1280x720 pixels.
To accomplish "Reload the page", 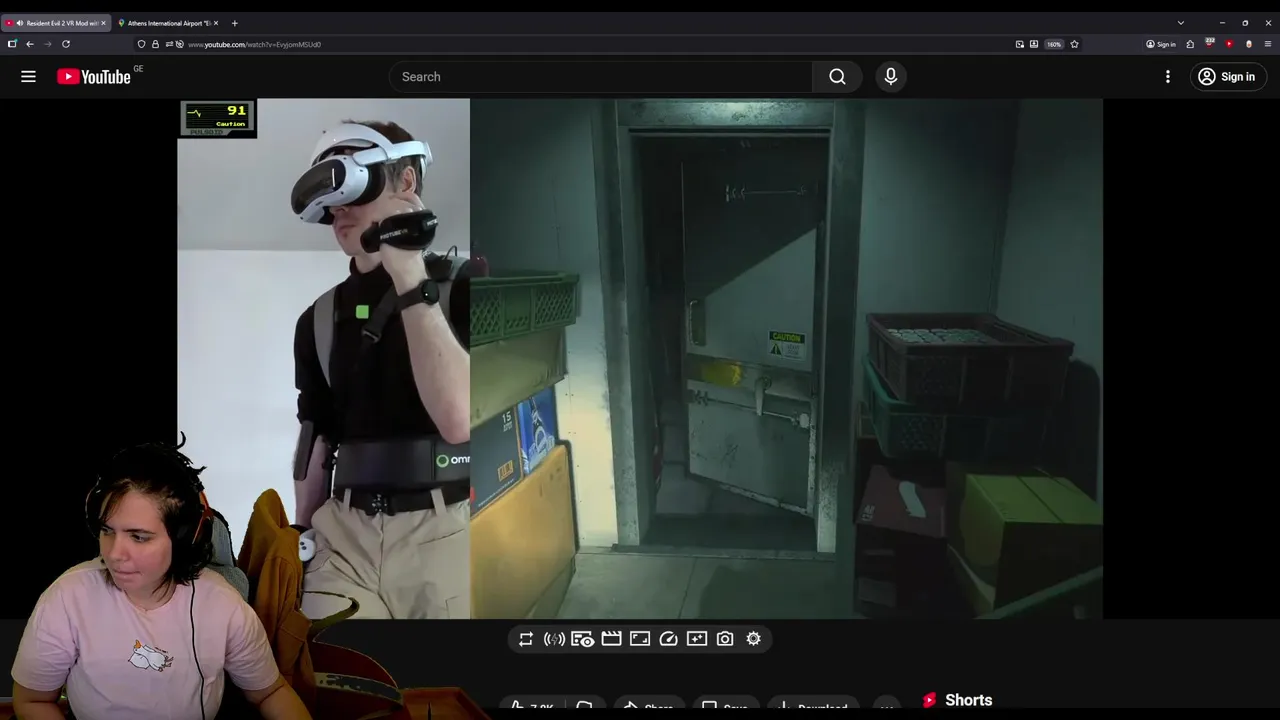I will tap(66, 44).
